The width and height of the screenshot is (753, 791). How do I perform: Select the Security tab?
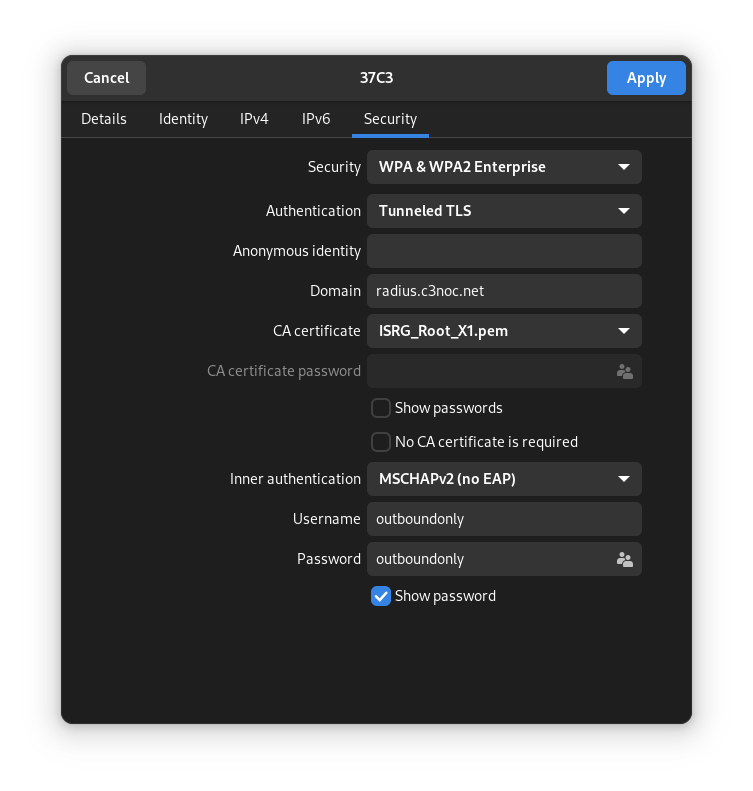click(390, 119)
